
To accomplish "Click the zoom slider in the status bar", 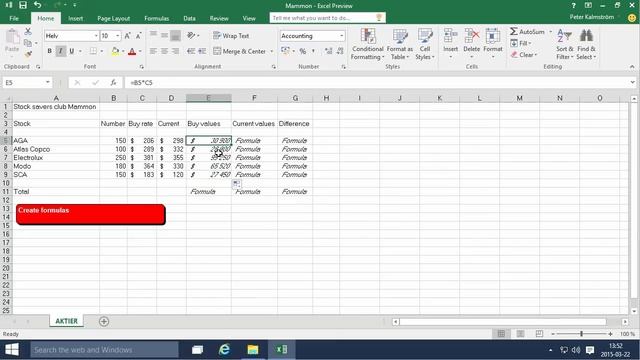I will [x=582, y=334].
